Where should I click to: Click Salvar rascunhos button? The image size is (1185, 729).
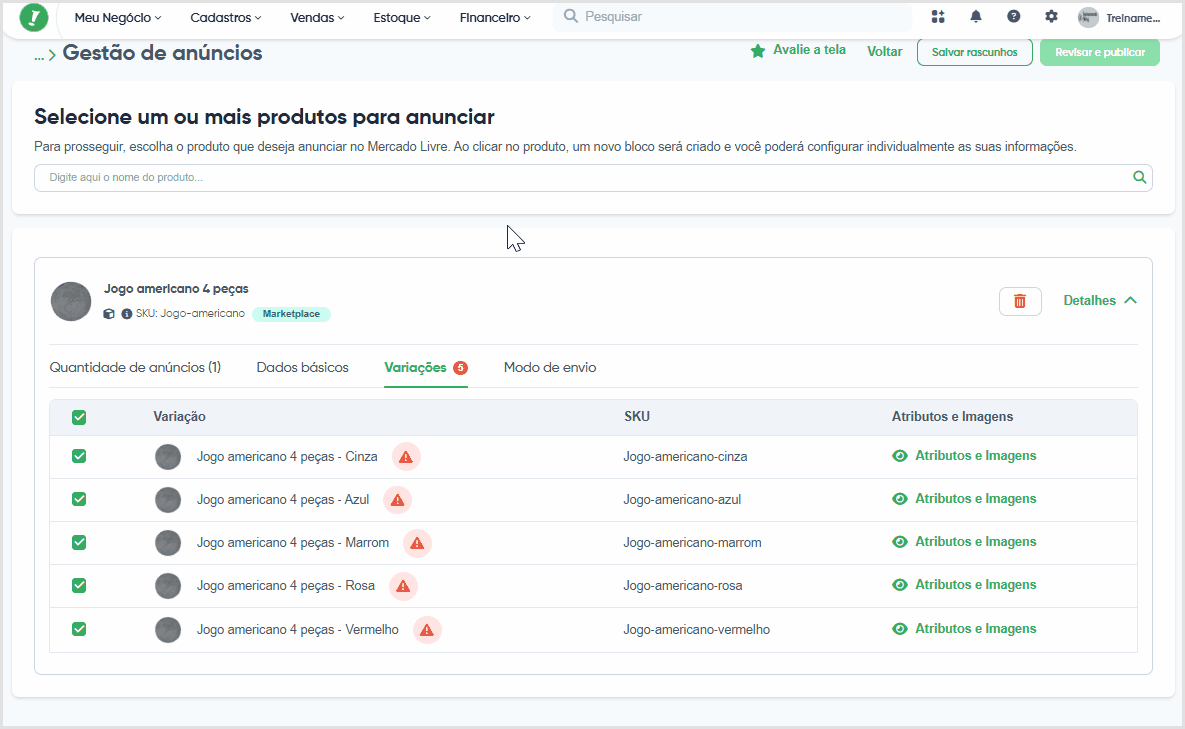(975, 52)
